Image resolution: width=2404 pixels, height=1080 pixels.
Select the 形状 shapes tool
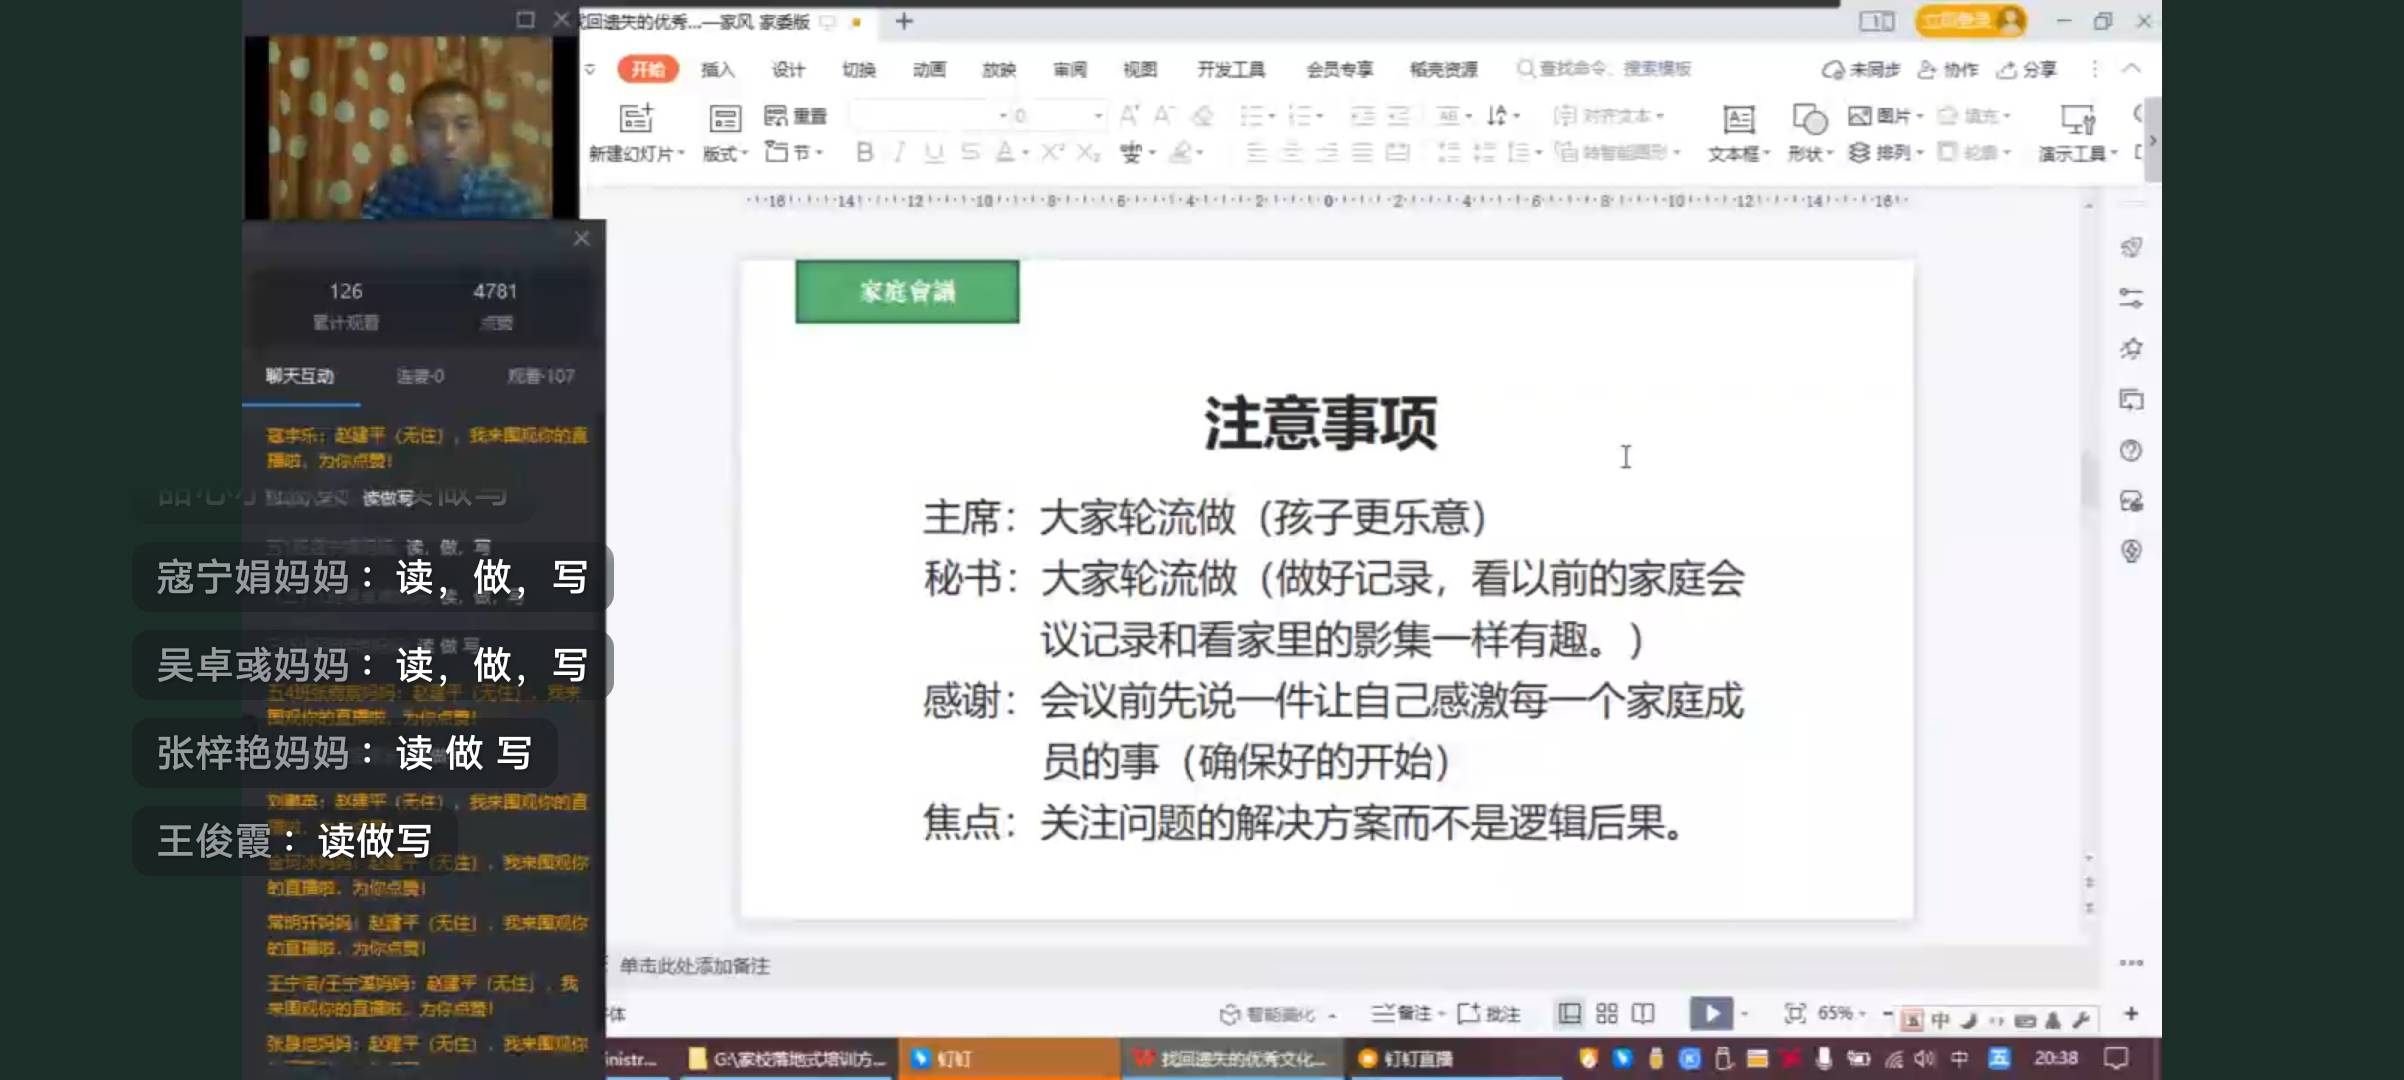click(1806, 130)
